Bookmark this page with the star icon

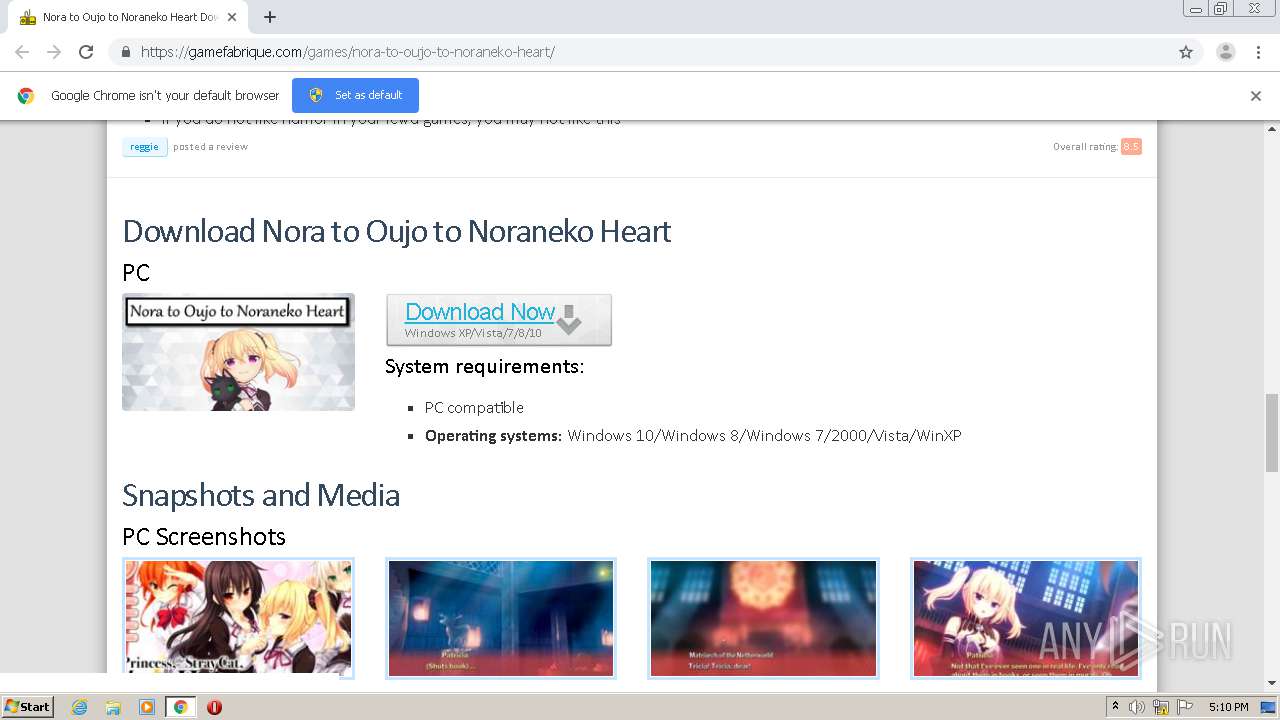point(1186,52)
